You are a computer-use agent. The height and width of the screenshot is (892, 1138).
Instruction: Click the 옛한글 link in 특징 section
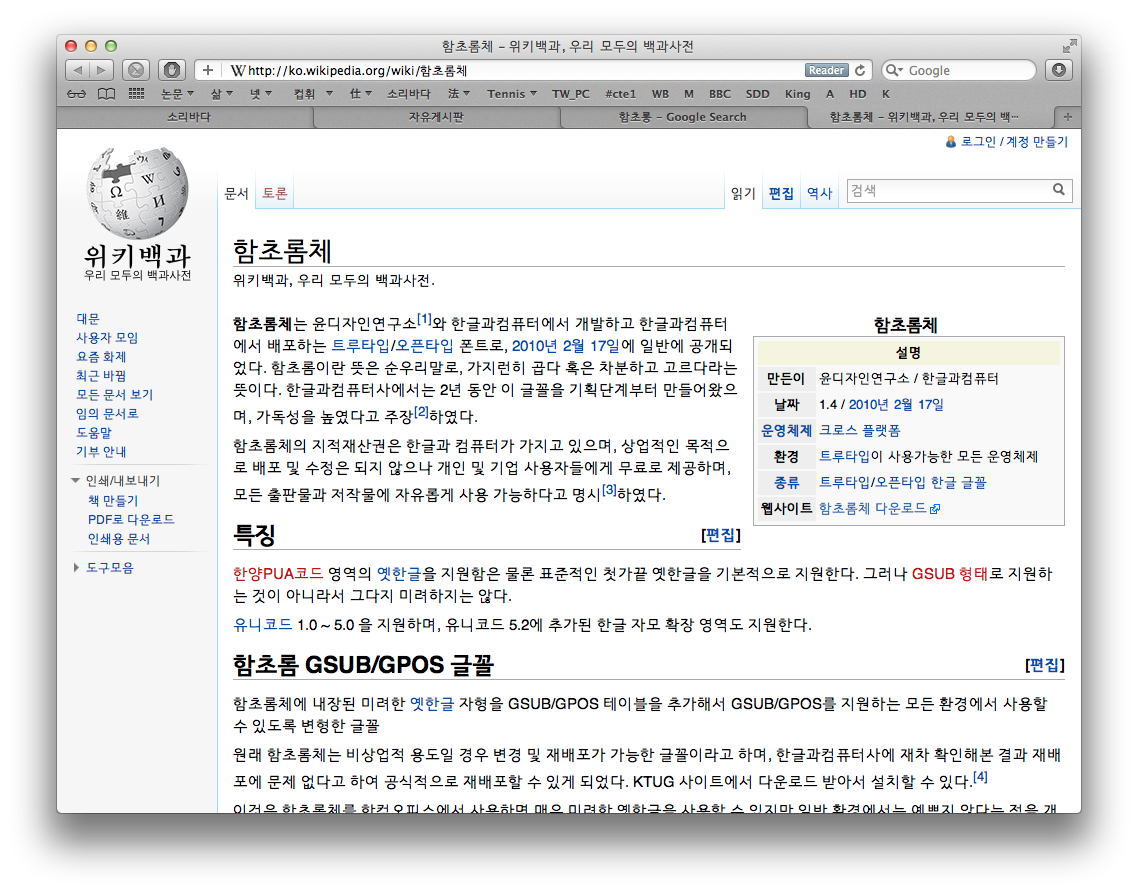coord(399,573)
